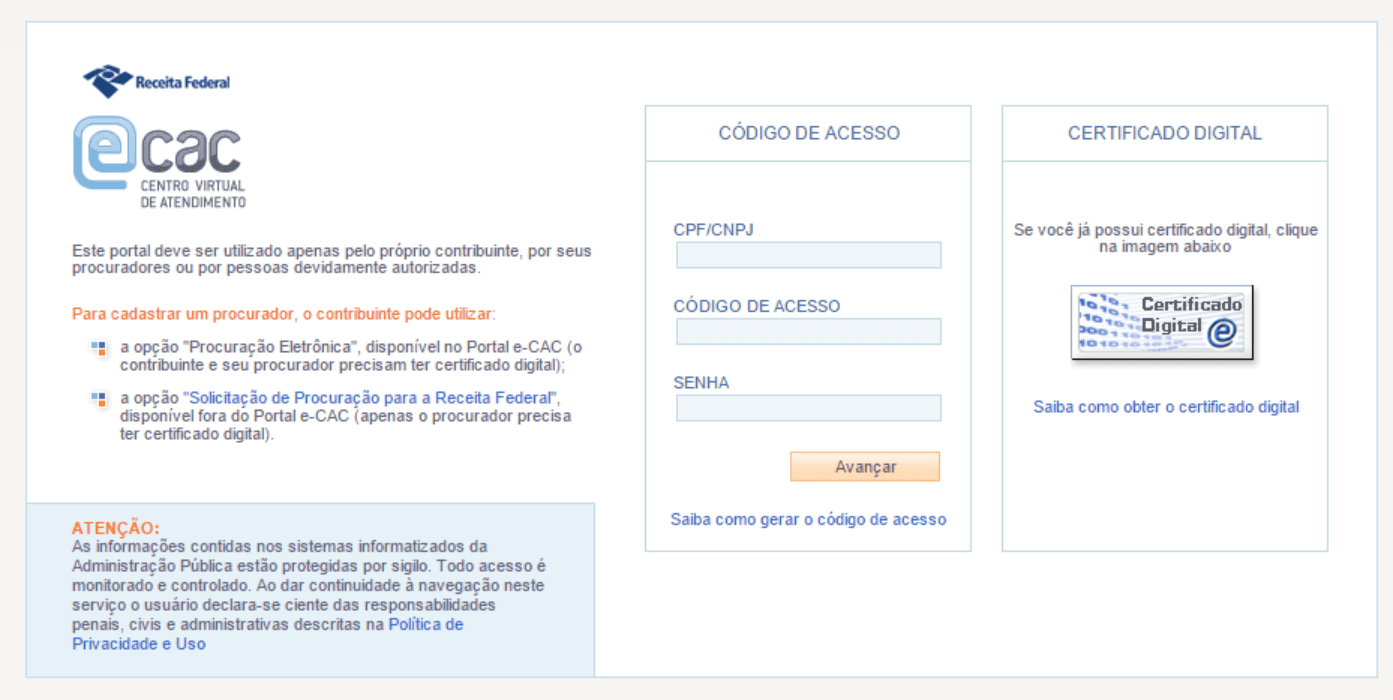Click bullet icon beside Solicitação de Procuração option
Viewport: 1393px width, 700px height.
pyautogui.click(x=99, y=399)
